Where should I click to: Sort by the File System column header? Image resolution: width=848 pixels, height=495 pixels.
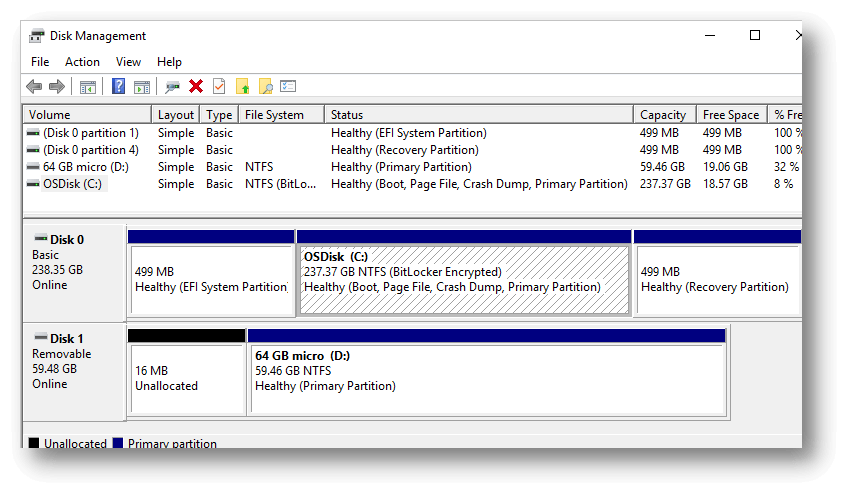[281, 115]
